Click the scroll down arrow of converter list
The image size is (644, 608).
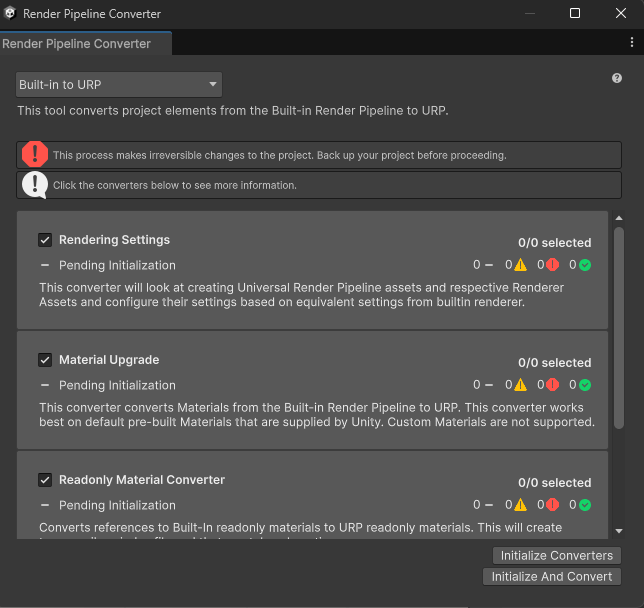(x=619, y=531)
